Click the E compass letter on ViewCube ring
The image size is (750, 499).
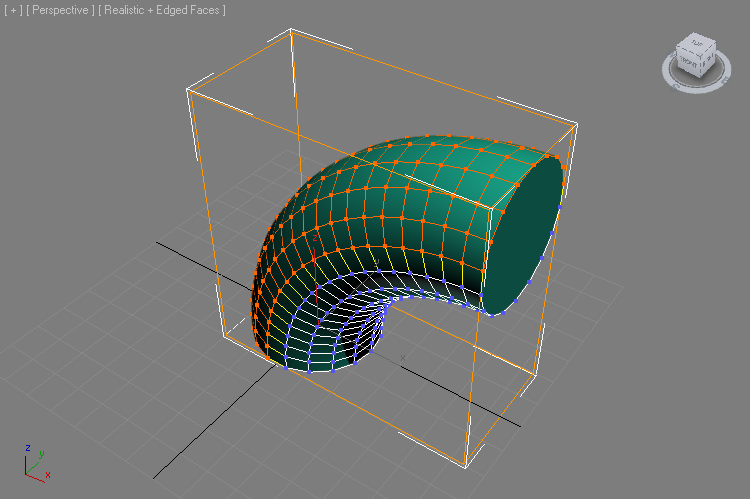(726, 81)
